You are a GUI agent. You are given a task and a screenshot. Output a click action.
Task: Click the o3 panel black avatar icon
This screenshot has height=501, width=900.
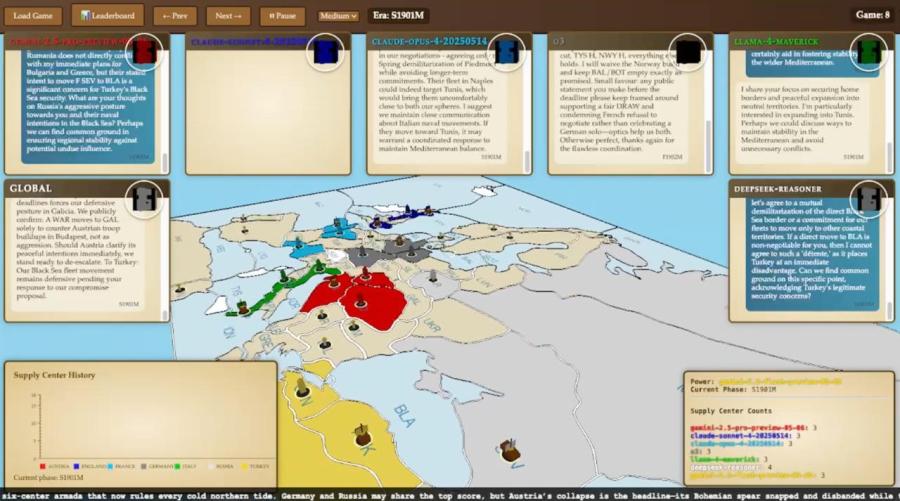pos(688,49)
